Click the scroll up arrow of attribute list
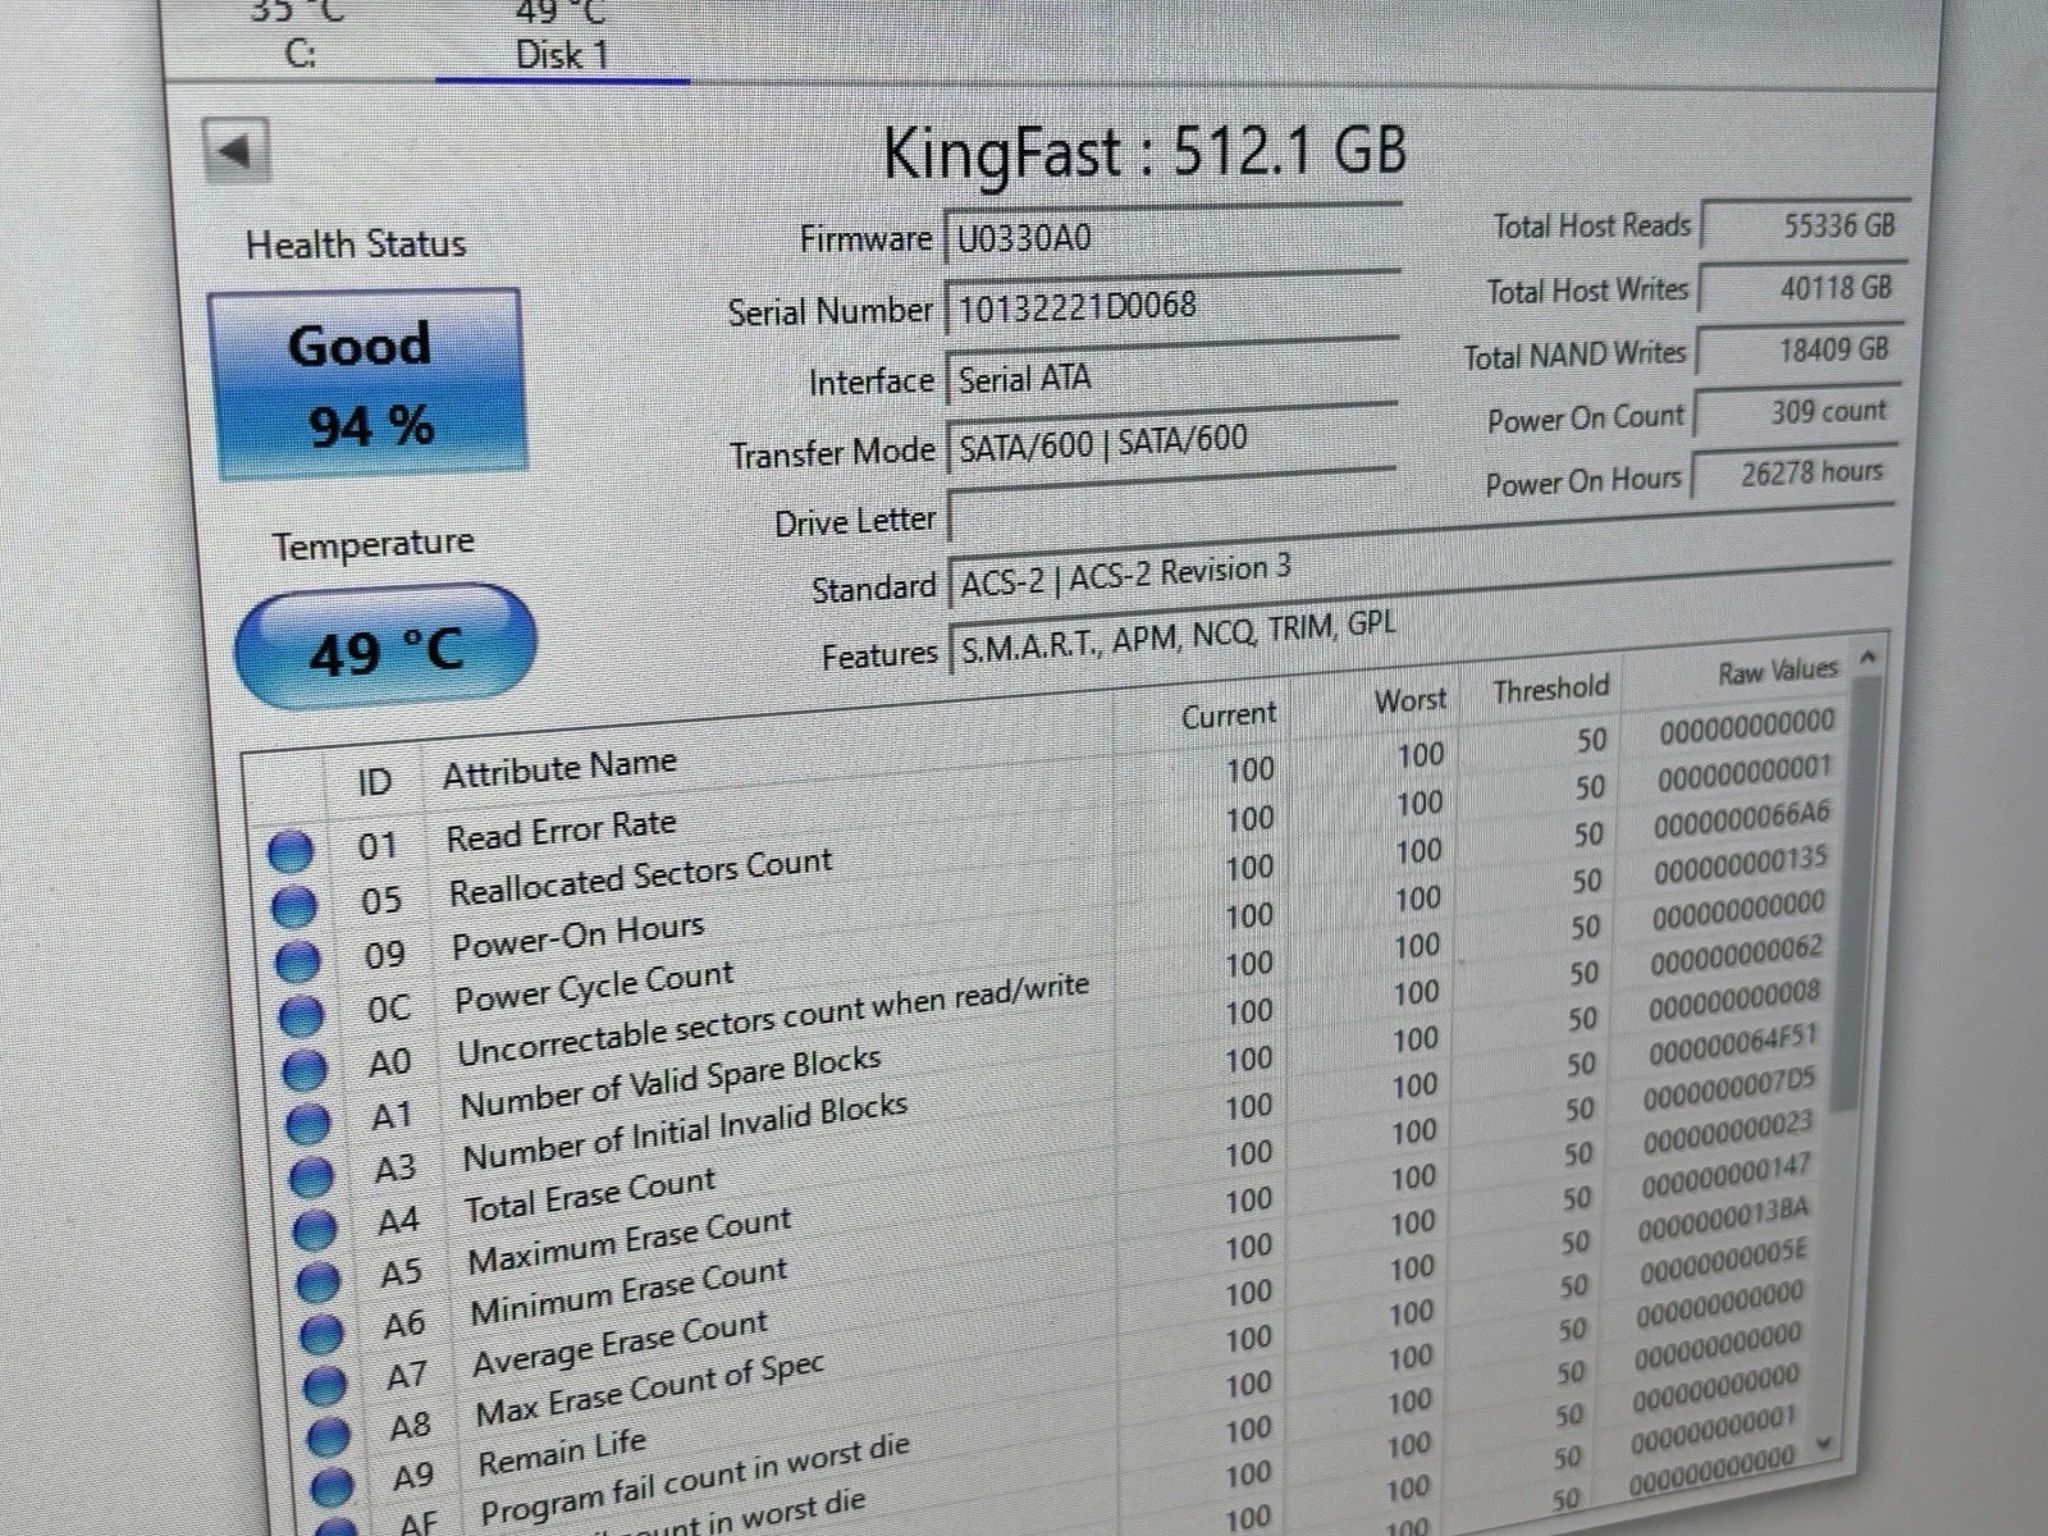Screen dimensions: 2048x1536 pos(1868,657)
